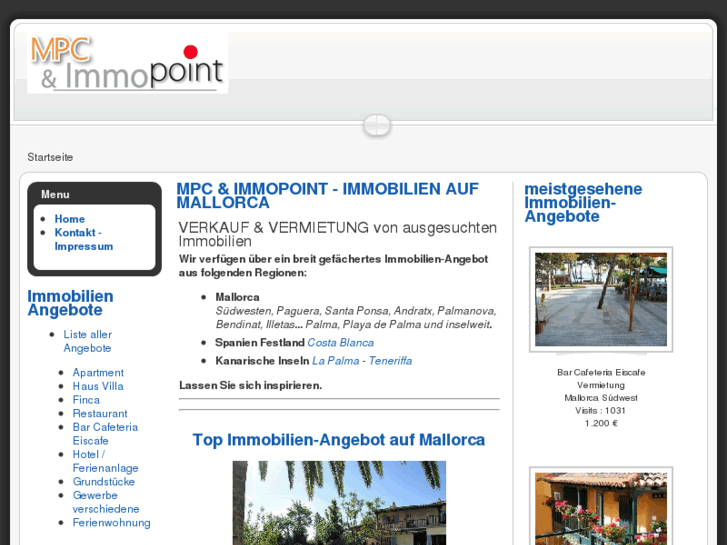Viewport: 727px width, 545px height.
Task: Follow the Costa Blanca link
Action: coord(341,342)
